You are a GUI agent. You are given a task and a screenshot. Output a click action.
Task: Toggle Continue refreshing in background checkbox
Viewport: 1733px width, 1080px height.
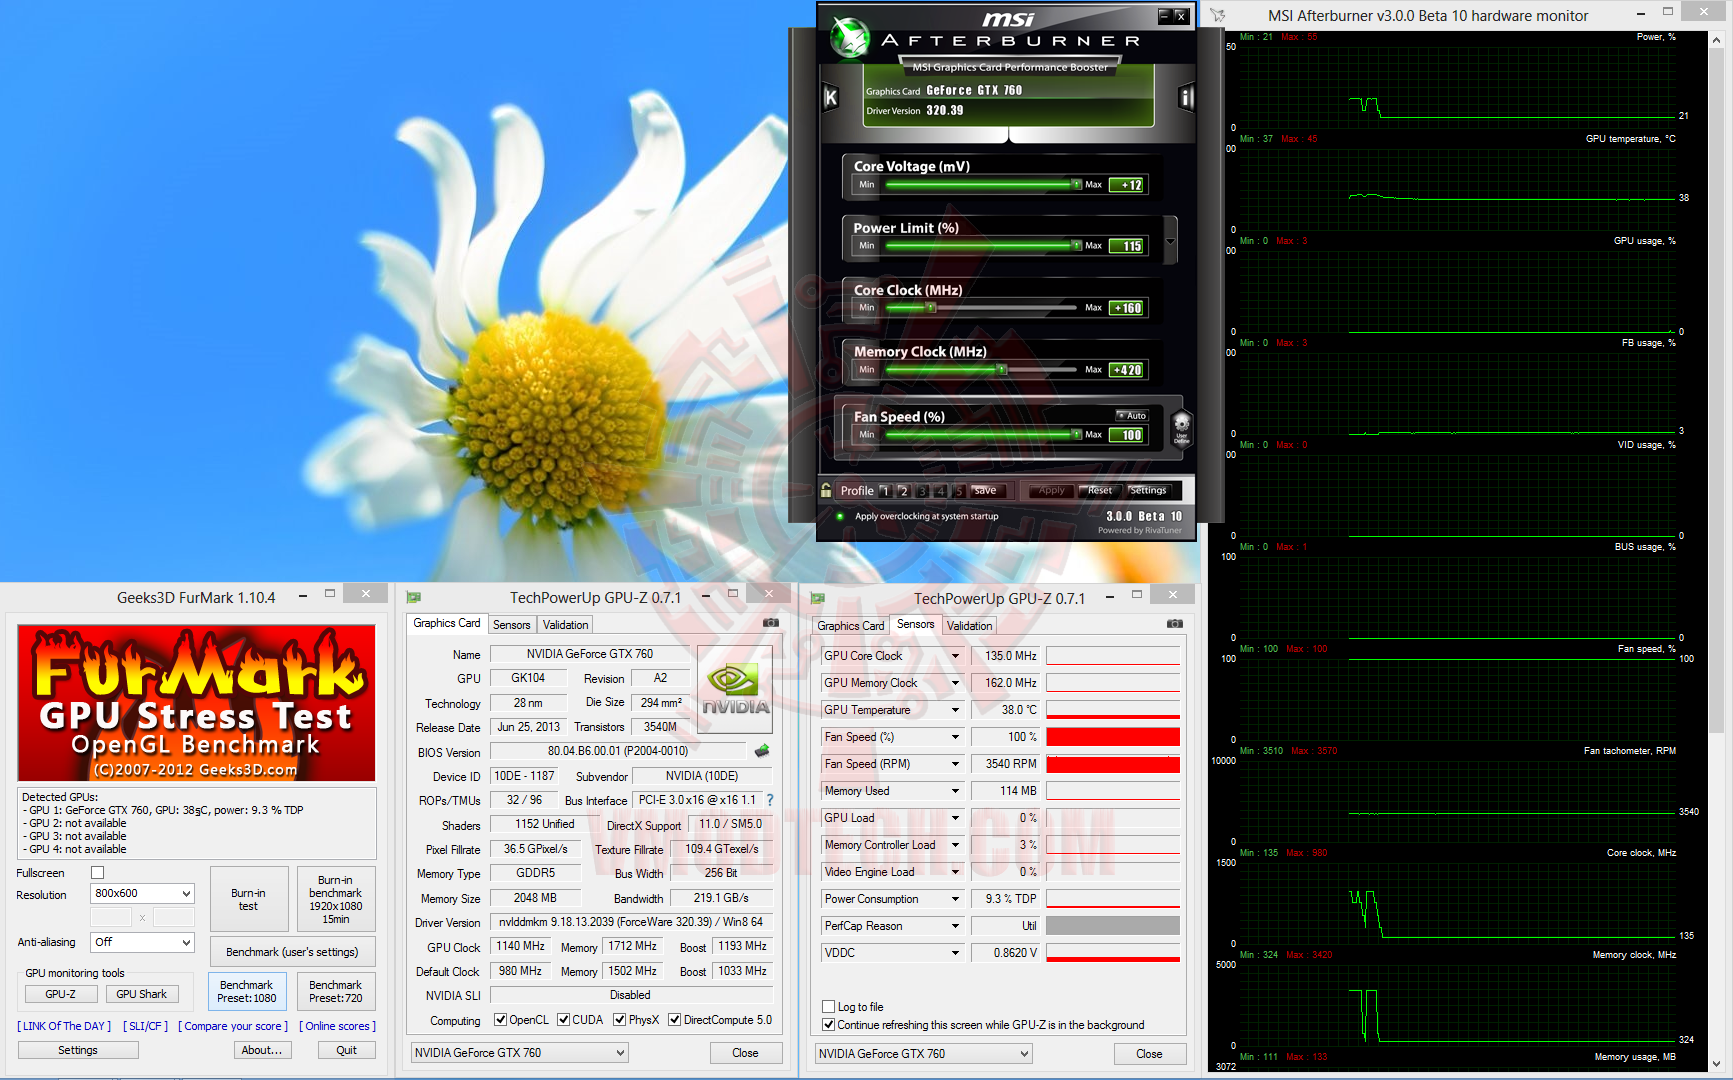(x=828, y=1025)
